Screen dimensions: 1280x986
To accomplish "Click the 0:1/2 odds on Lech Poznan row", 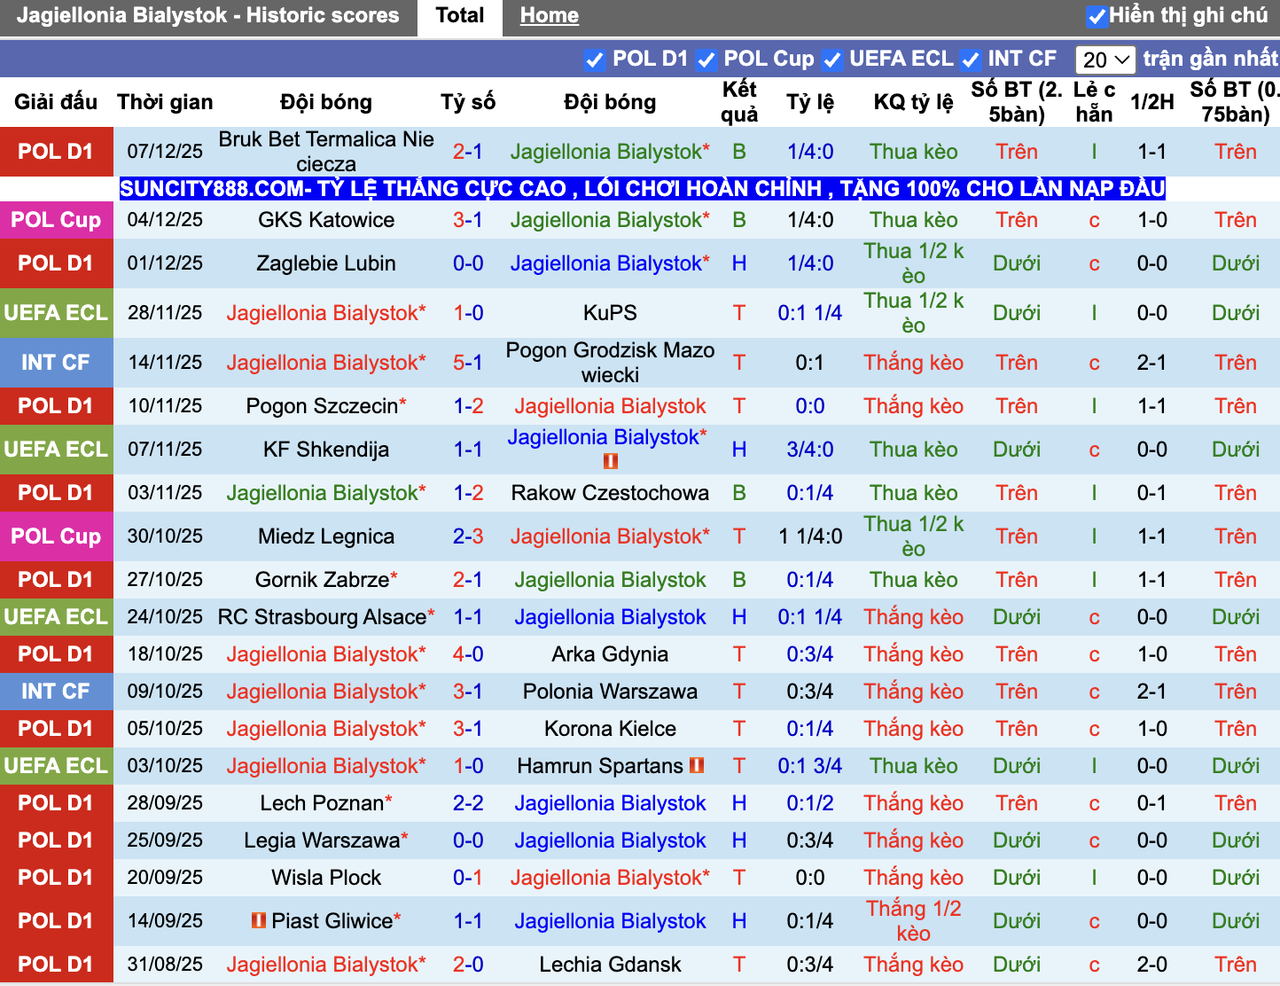I will coord(810,803).
